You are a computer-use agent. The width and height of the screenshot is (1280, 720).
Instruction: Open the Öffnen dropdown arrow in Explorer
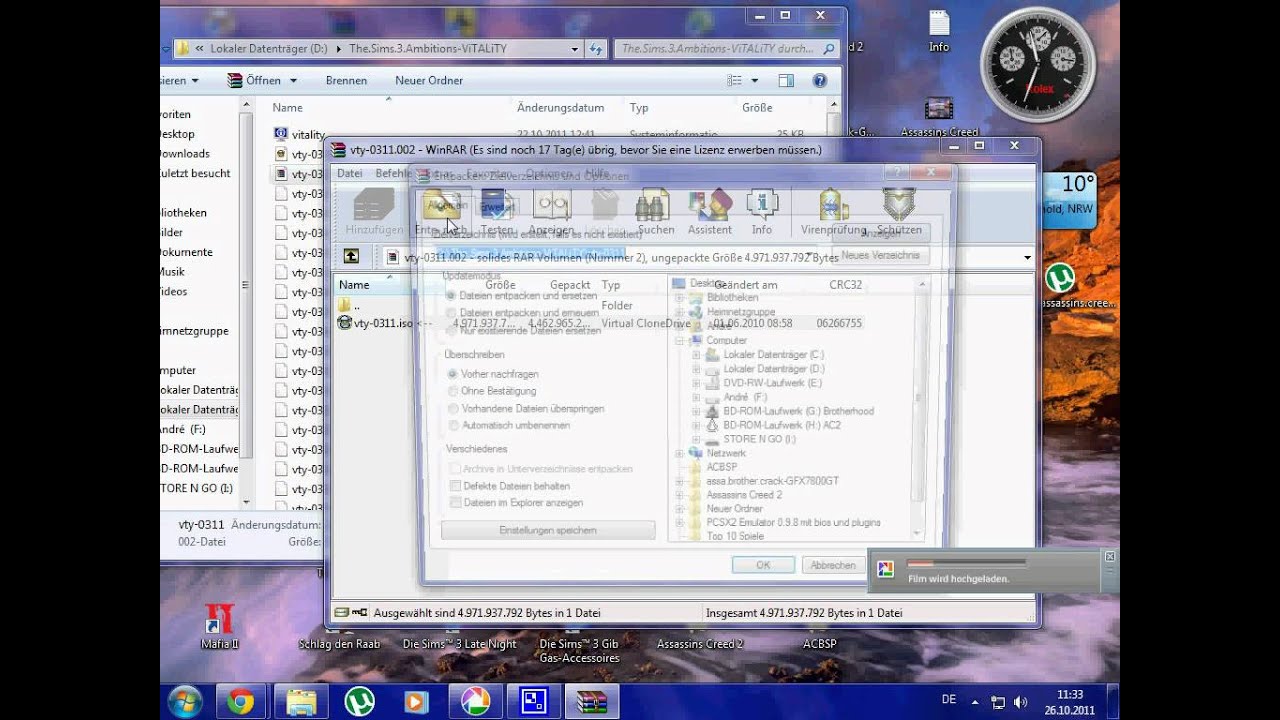click(x=293, y=80)
